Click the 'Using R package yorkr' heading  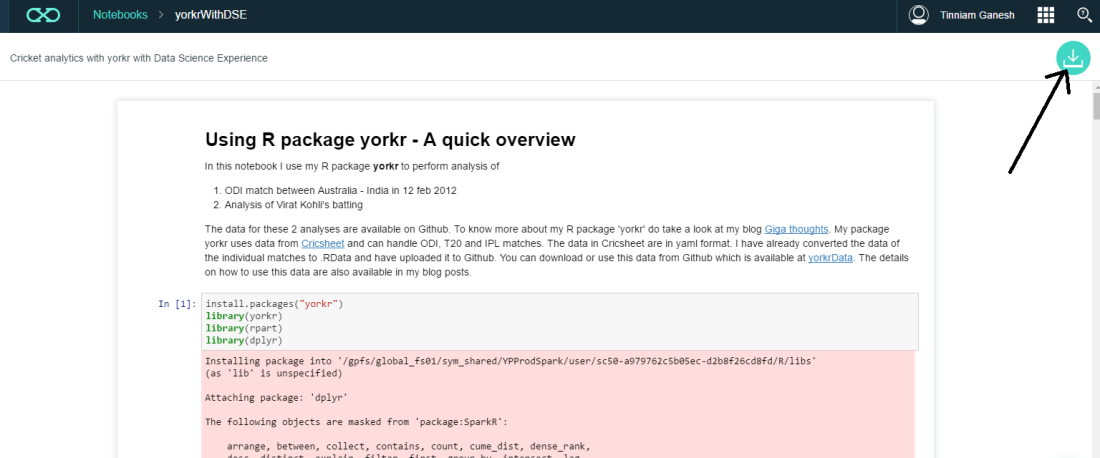[x=390, y=140]
